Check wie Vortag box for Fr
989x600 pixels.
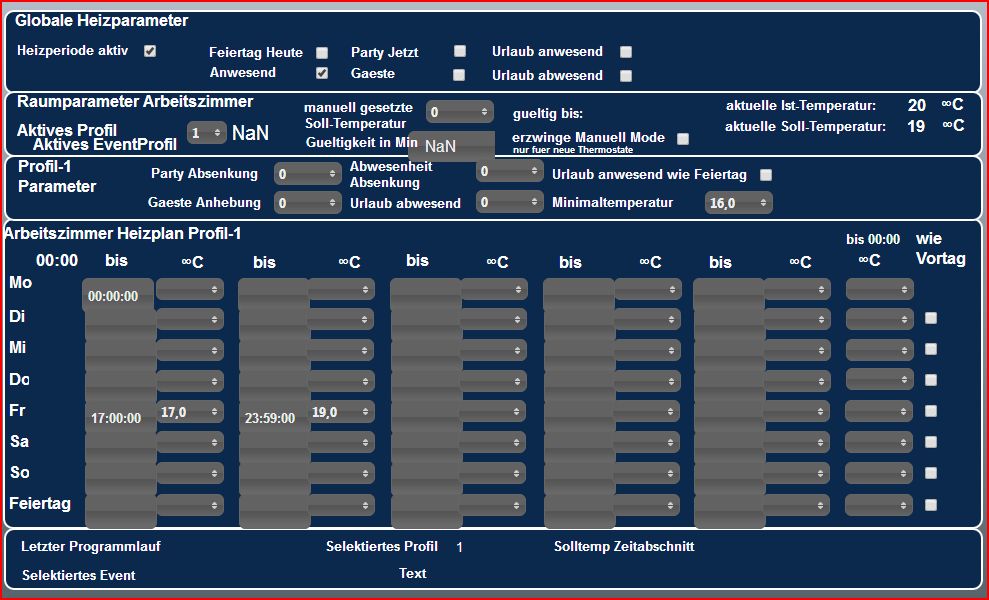coord(931,411)
